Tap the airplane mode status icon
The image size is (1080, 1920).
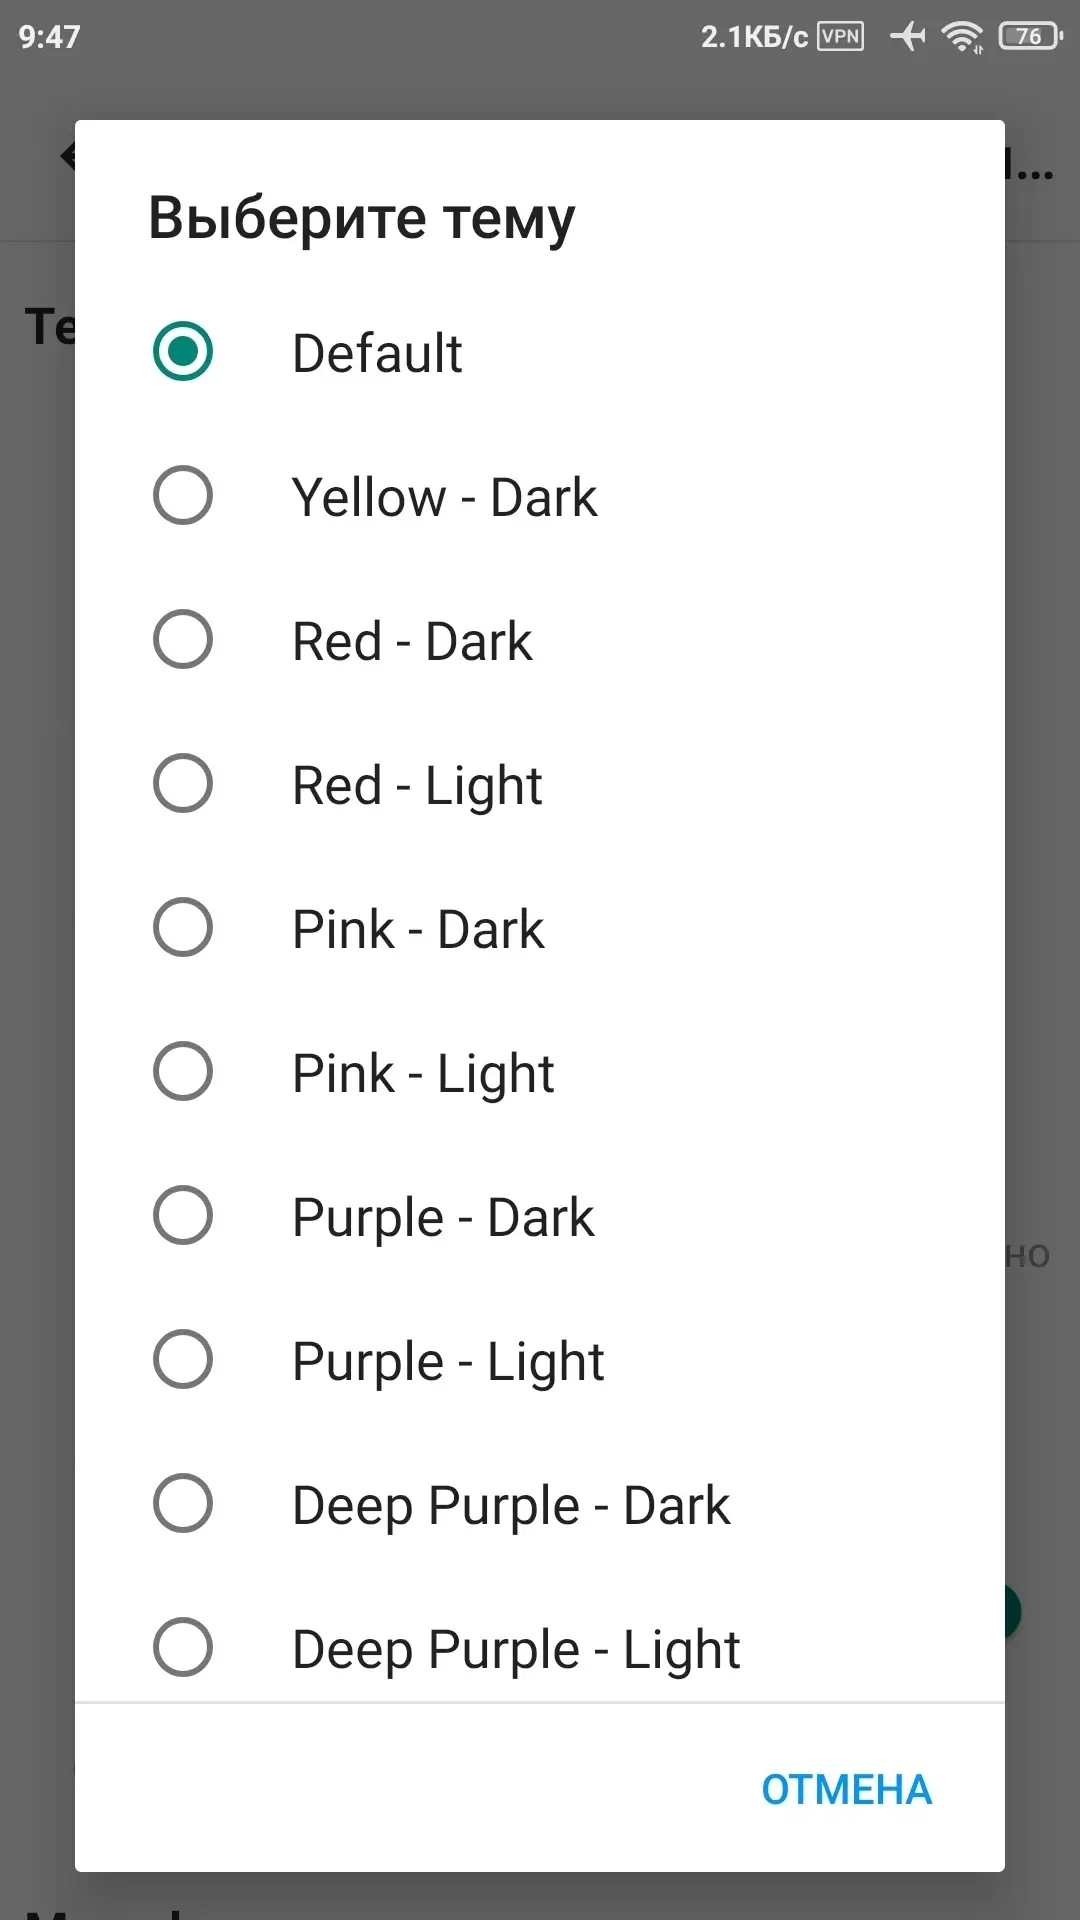(908, 37)
